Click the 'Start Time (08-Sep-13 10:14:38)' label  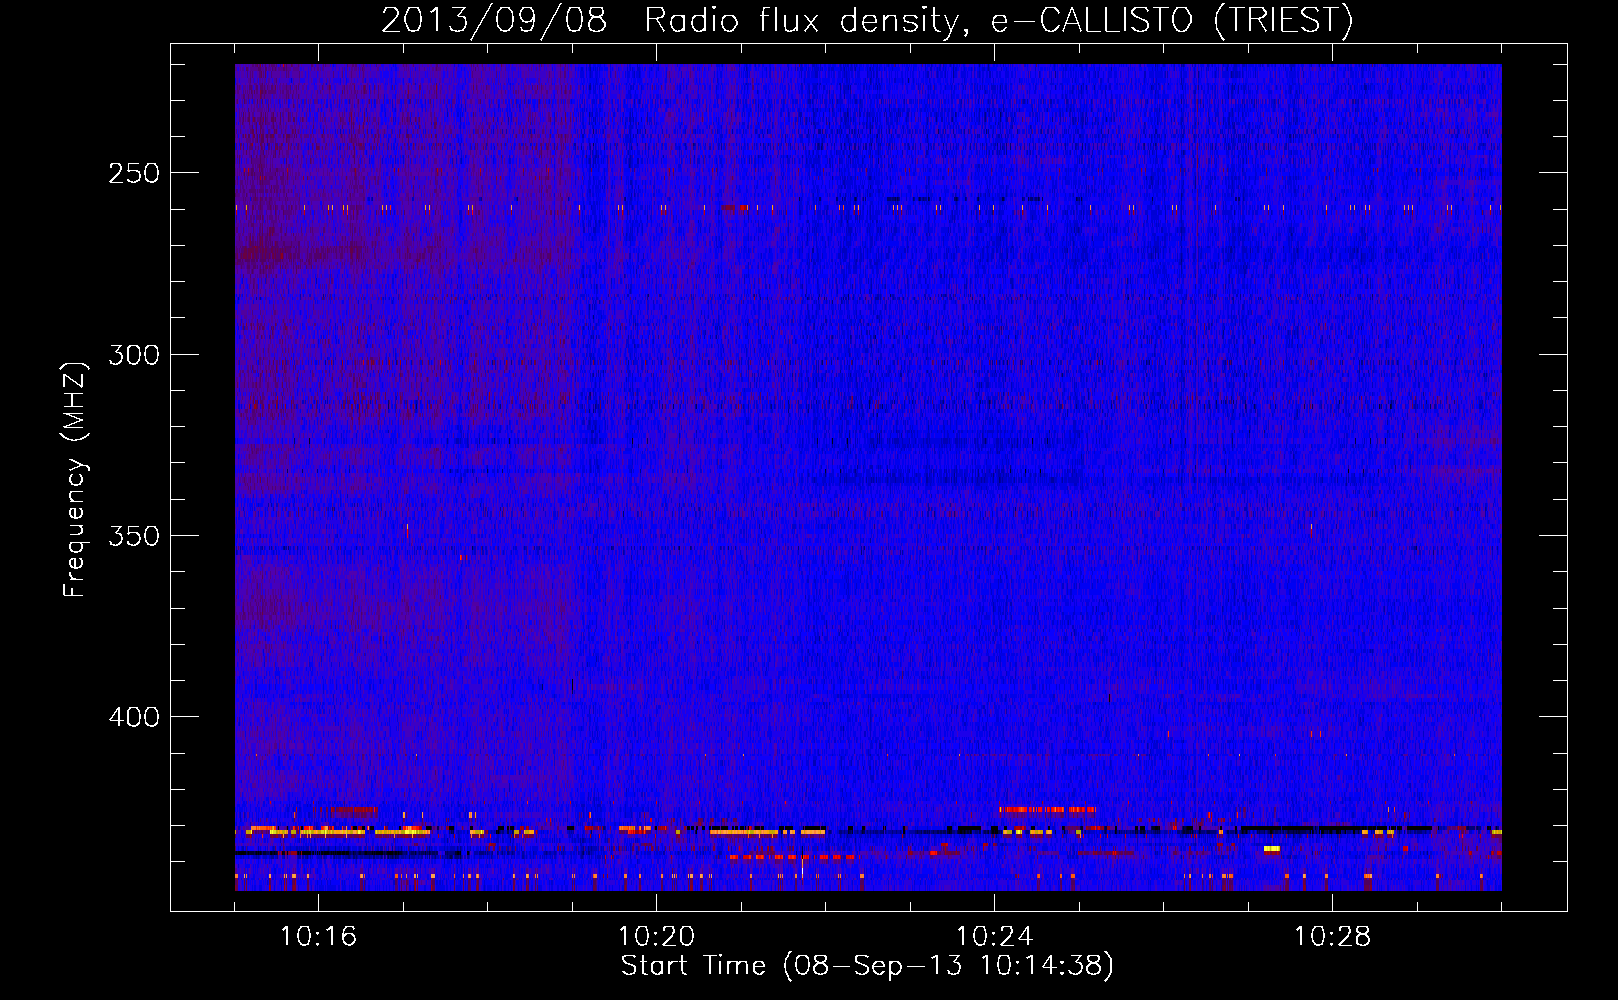[x=867, y=966]
